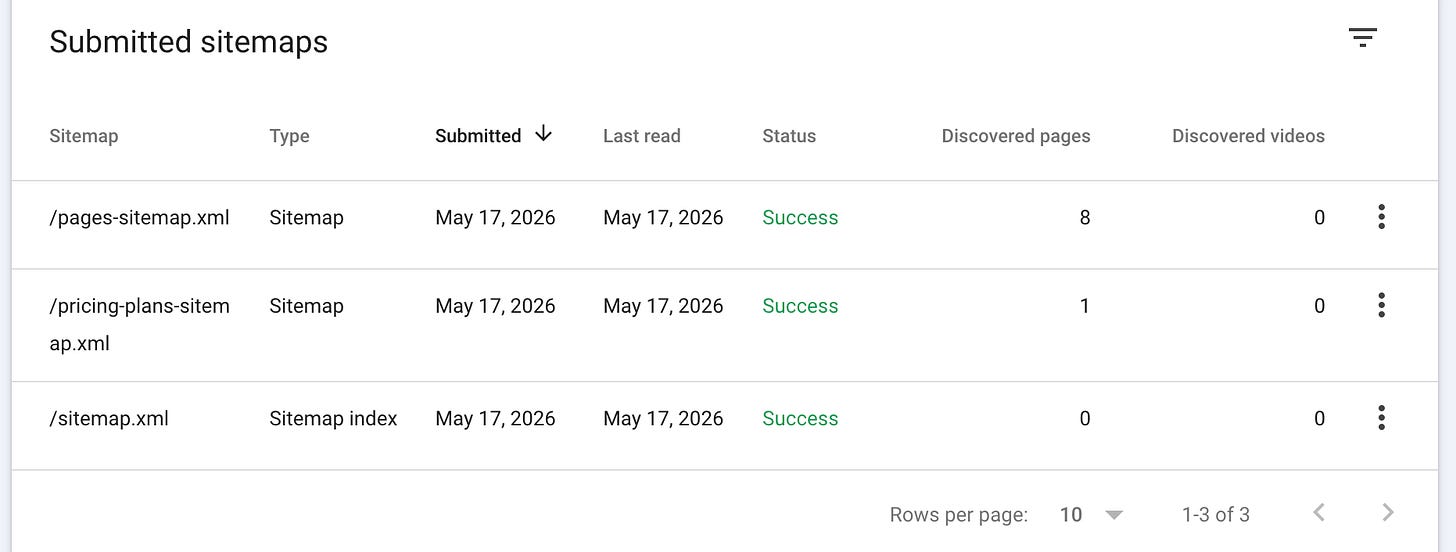Click Success status of /sitemap.xml row
Image resolution: width=1456 pixels, height=552 pixels.
click(x=800, y=419)
